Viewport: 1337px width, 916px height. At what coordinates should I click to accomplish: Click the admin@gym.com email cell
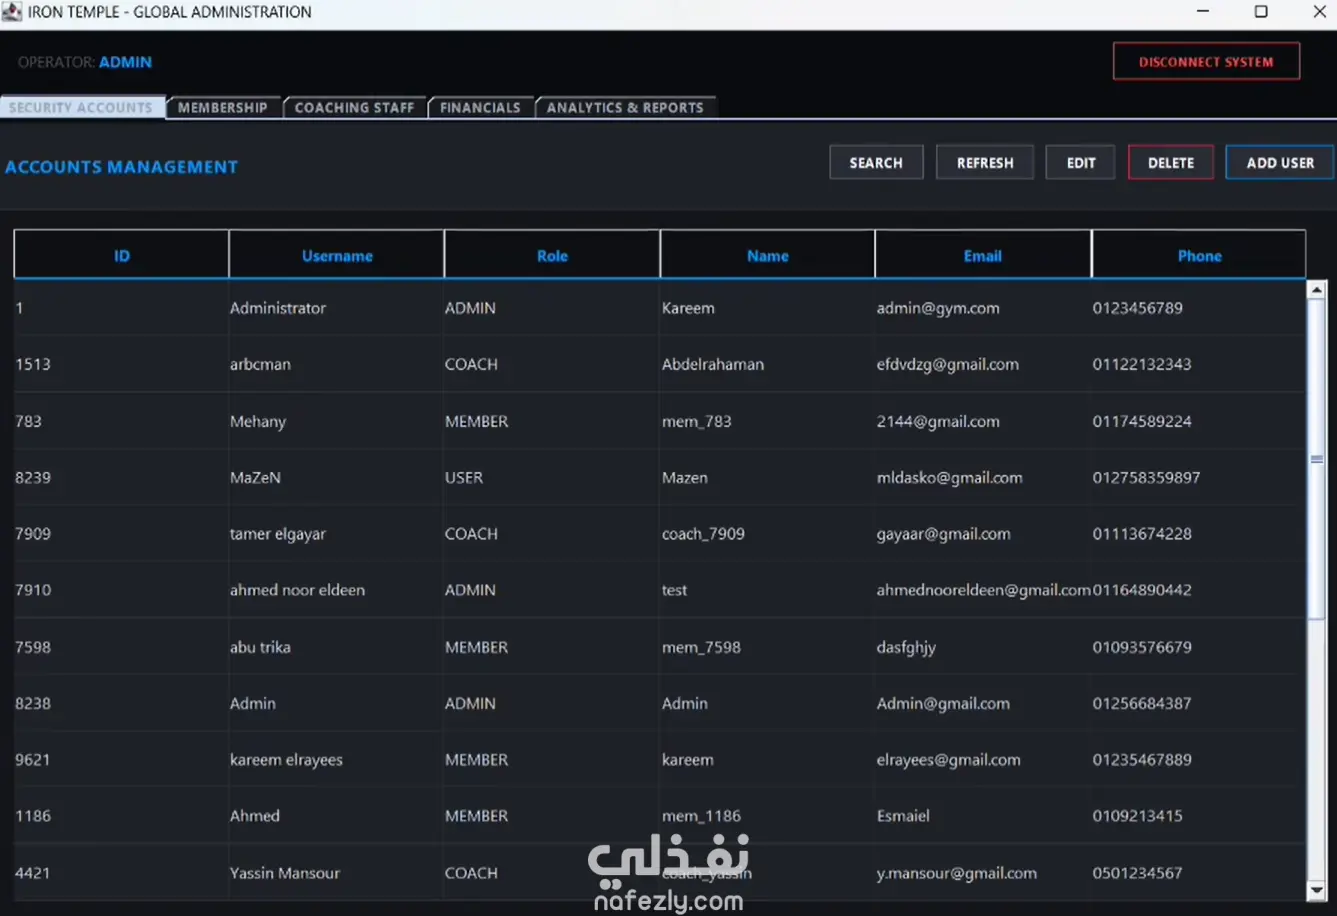tap(983, 308)
